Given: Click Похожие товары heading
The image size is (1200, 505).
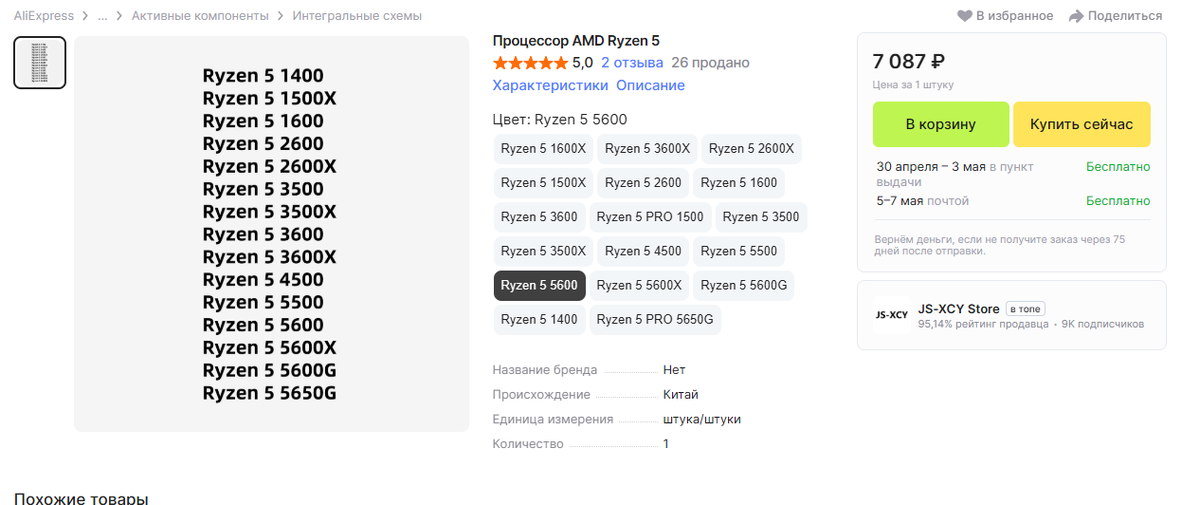Looking at the screenshot, I should point(81,498).
